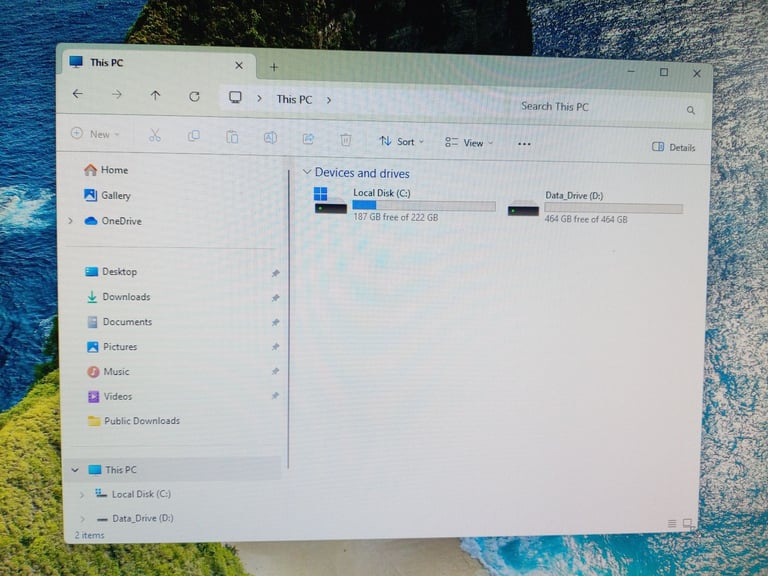Unpin Music using its pin icon
This screenshot has width=768, height=576.
[x=276, y=371]
